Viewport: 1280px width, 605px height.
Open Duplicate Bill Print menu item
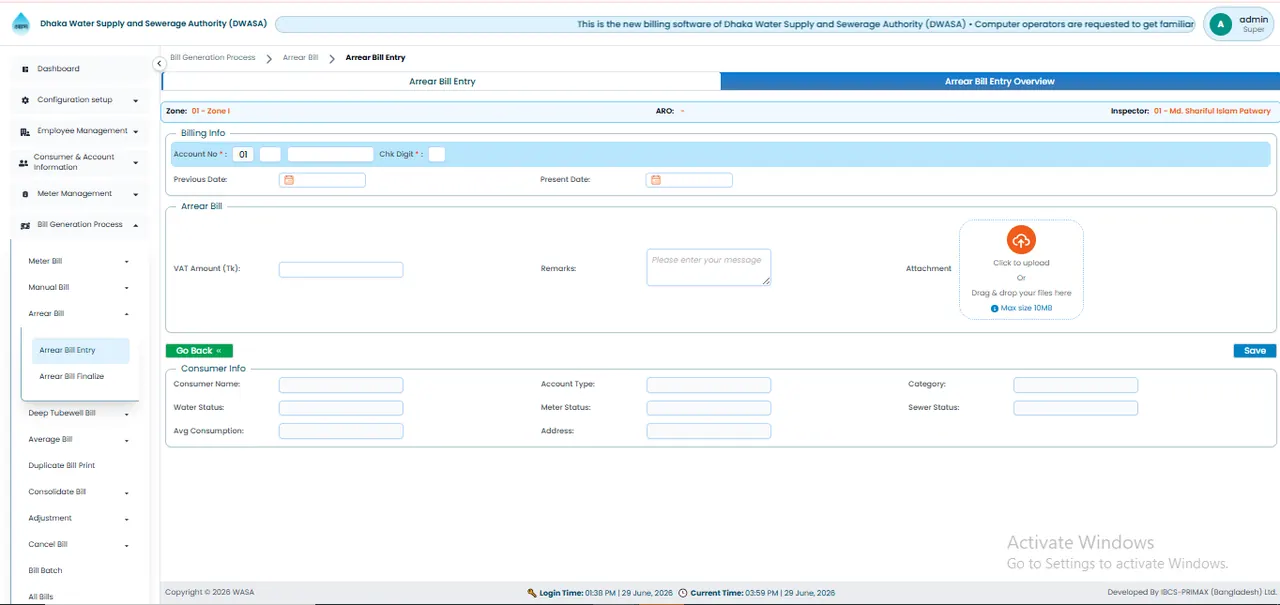pos(62,466)
